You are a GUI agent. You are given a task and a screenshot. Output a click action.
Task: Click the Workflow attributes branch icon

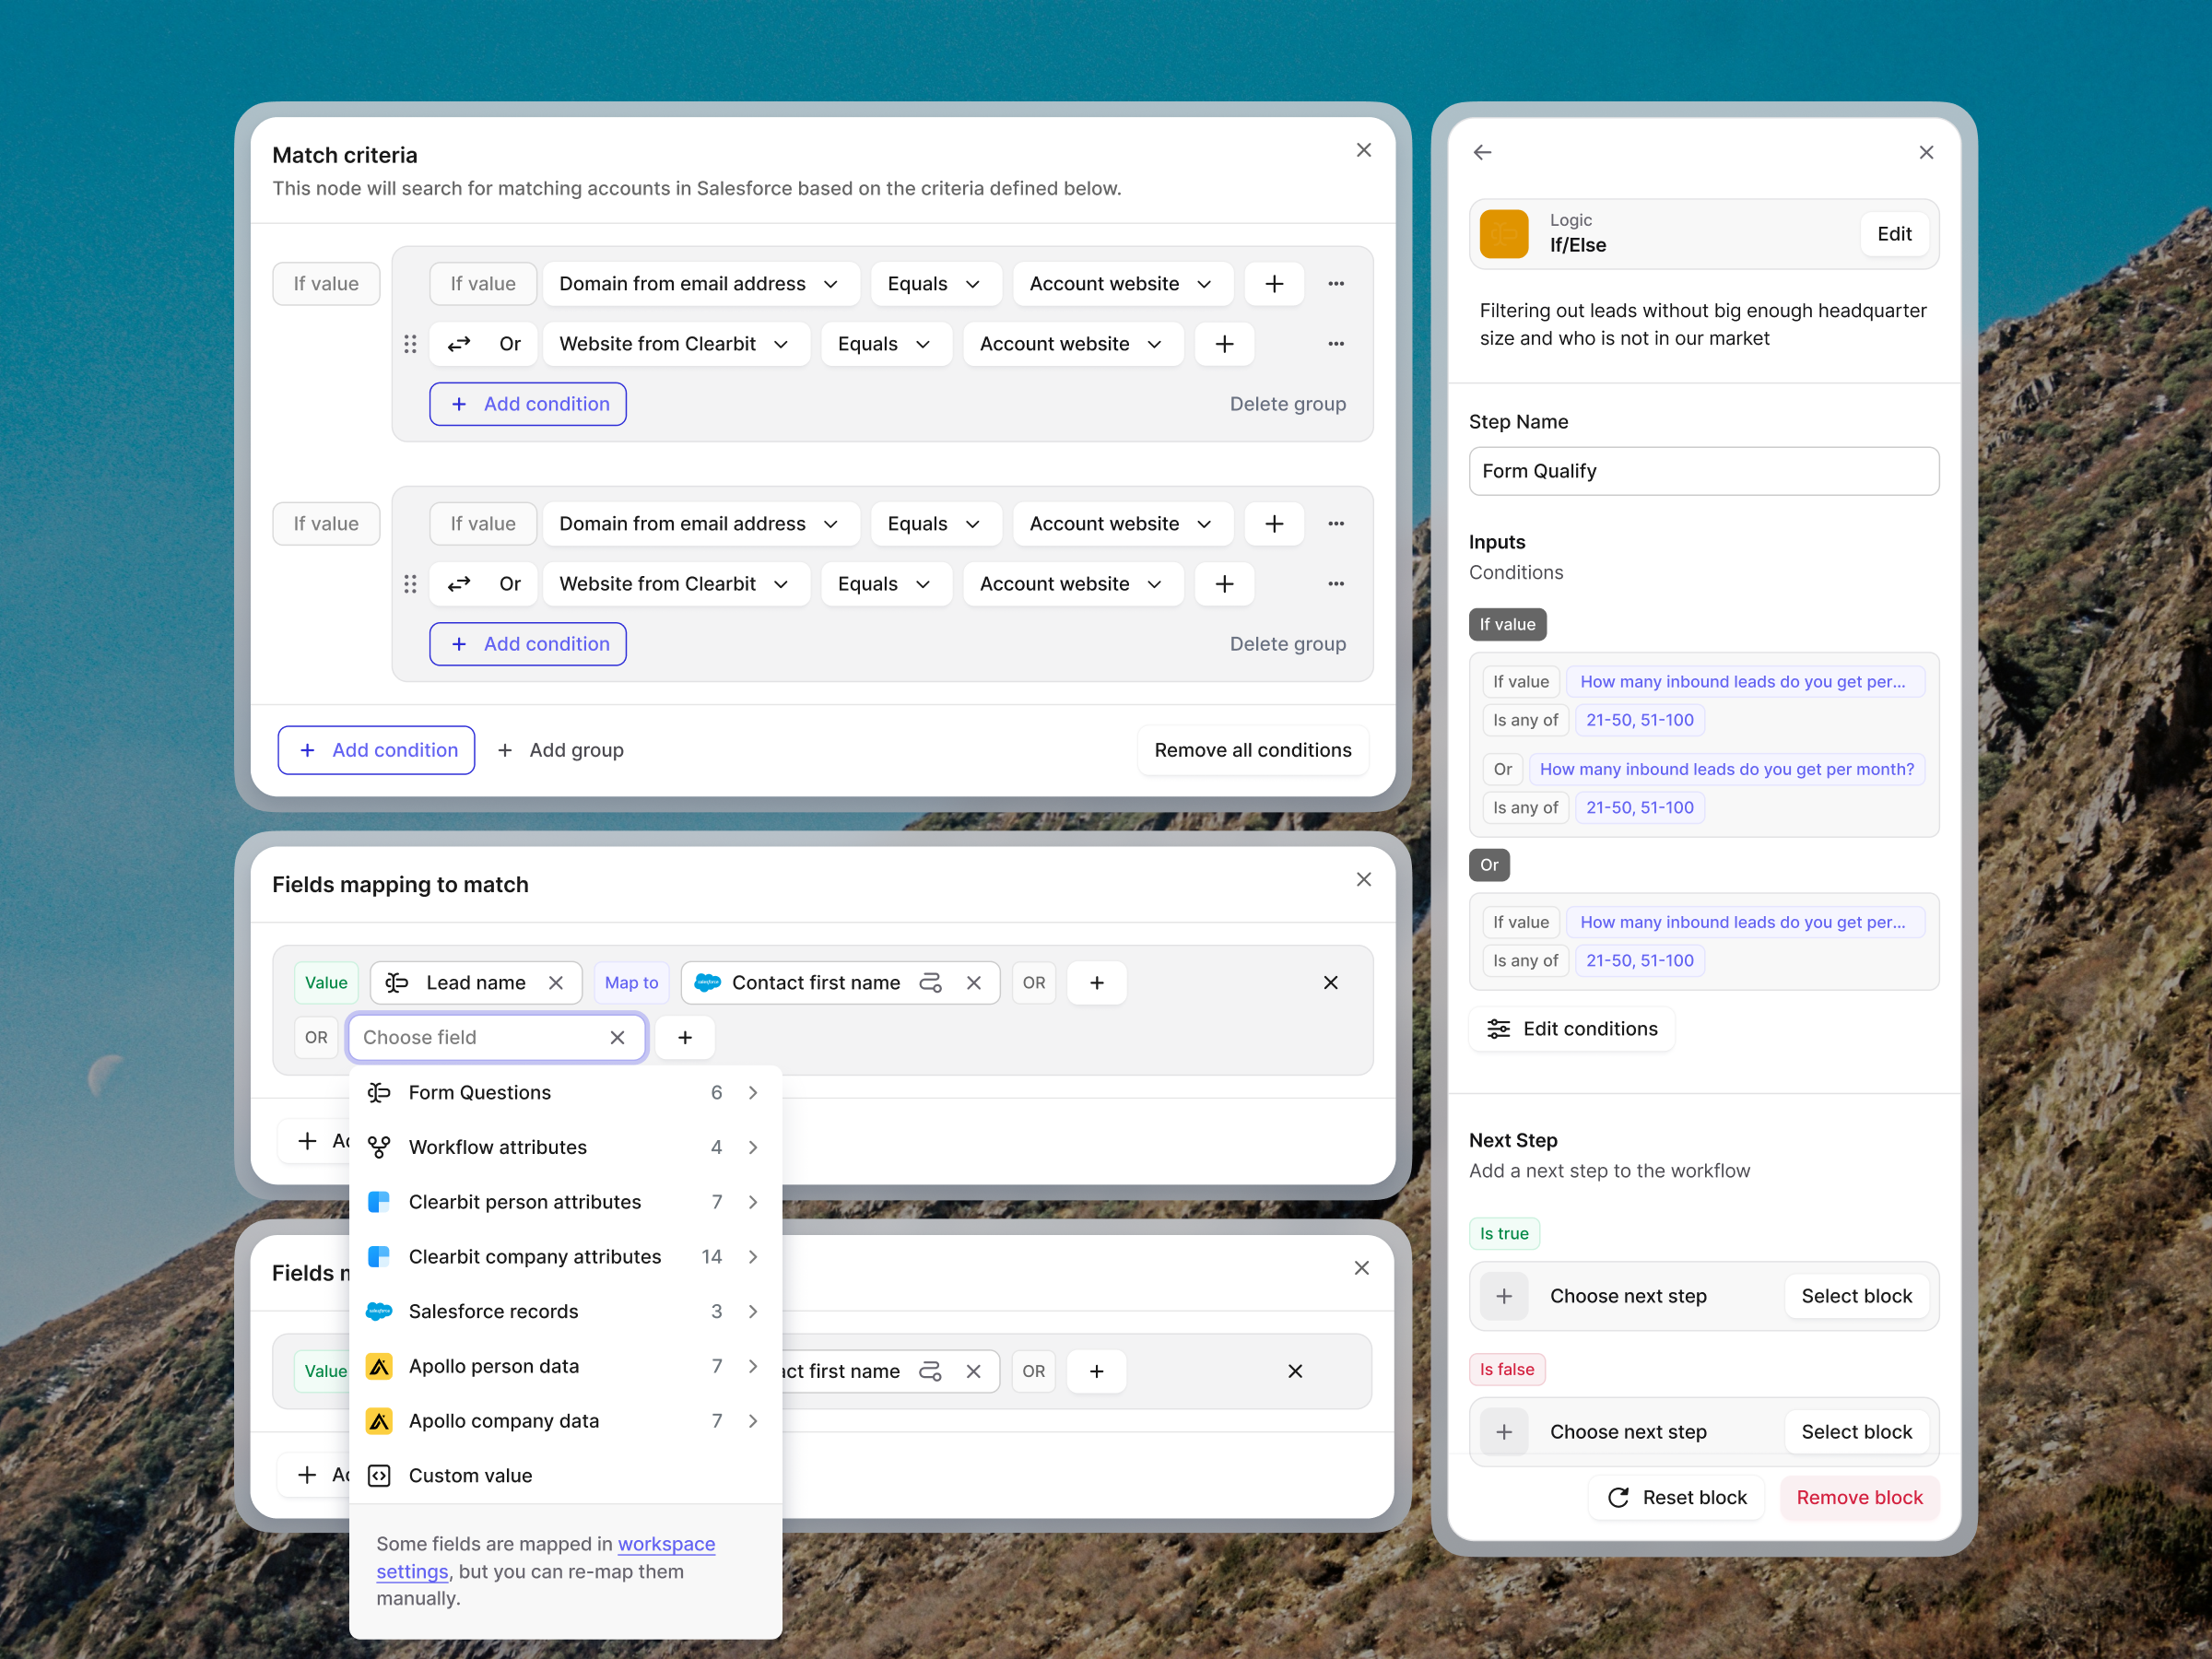point(380,1147)
